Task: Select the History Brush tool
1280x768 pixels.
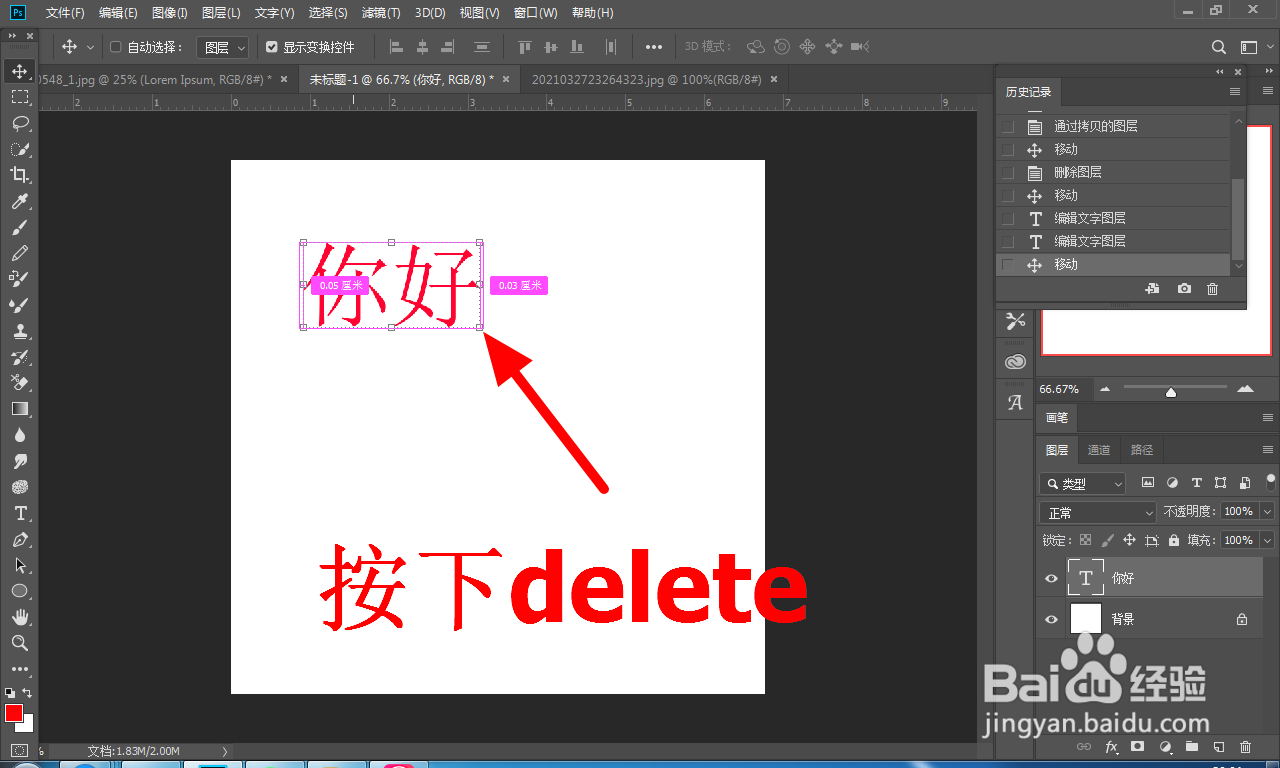Action: [19, 357]
